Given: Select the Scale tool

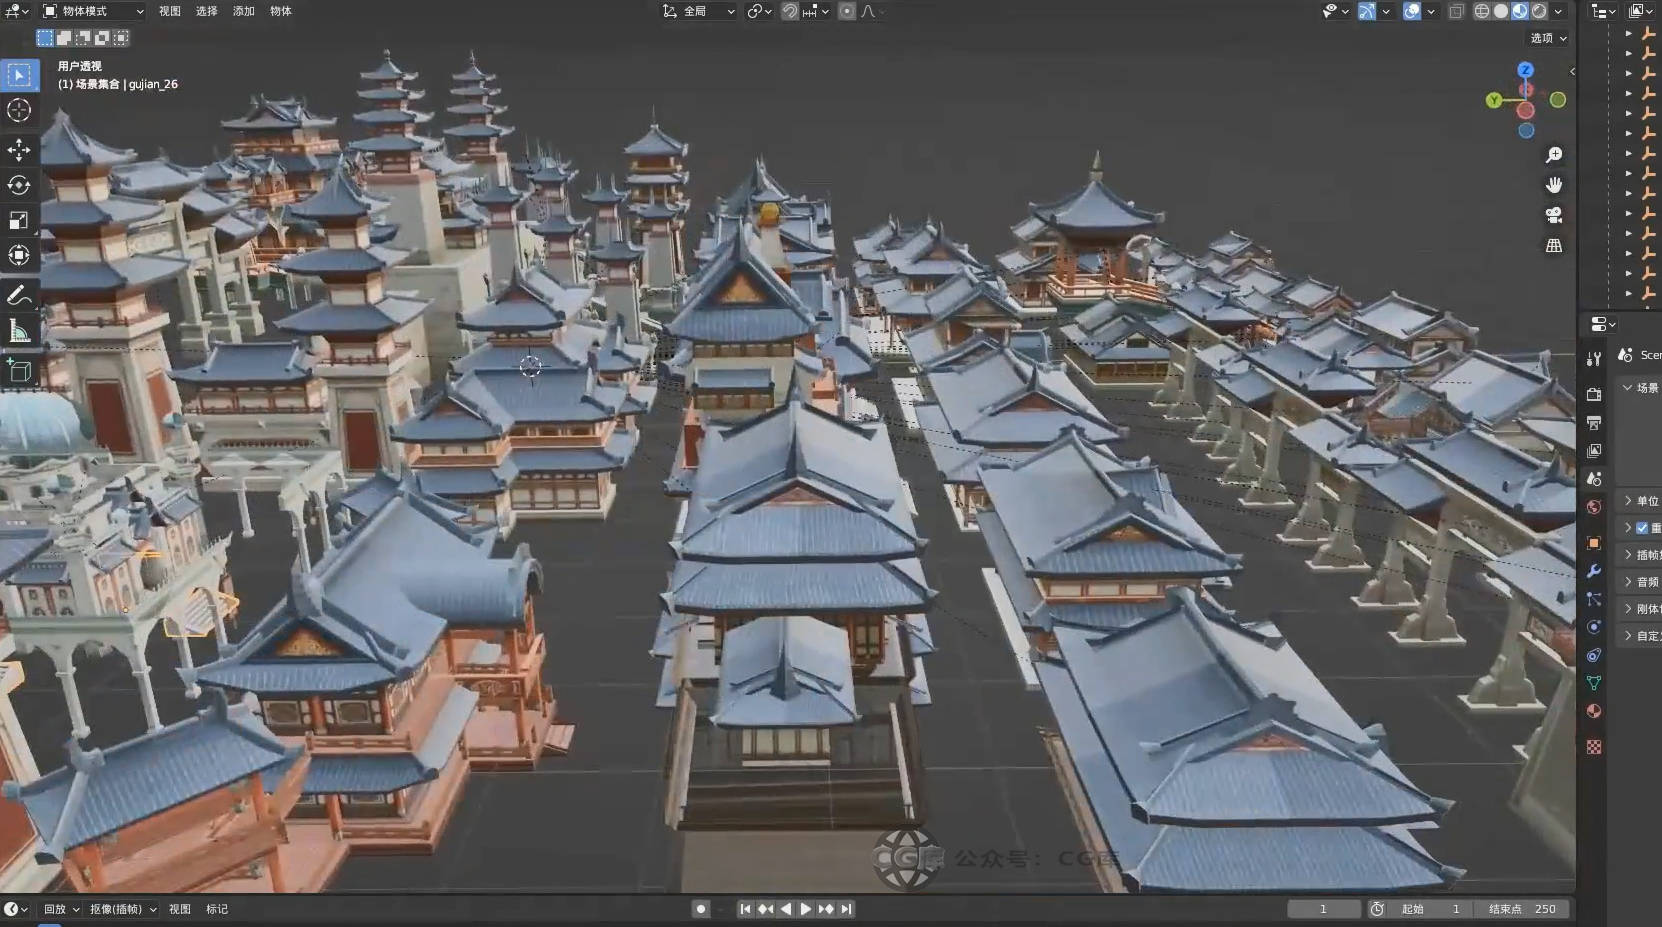Looking at the screenshot, I should (x=19, y=220).
